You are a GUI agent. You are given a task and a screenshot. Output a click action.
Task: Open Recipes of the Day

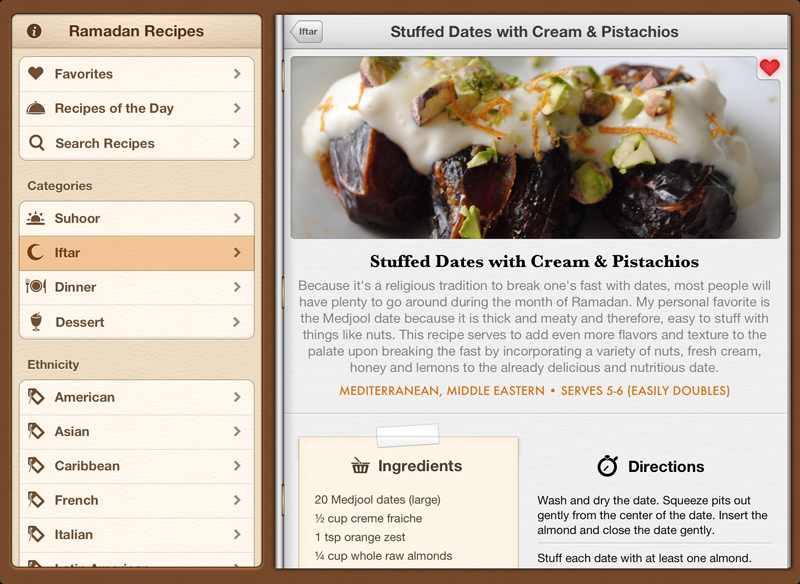[x=137, y=109]
